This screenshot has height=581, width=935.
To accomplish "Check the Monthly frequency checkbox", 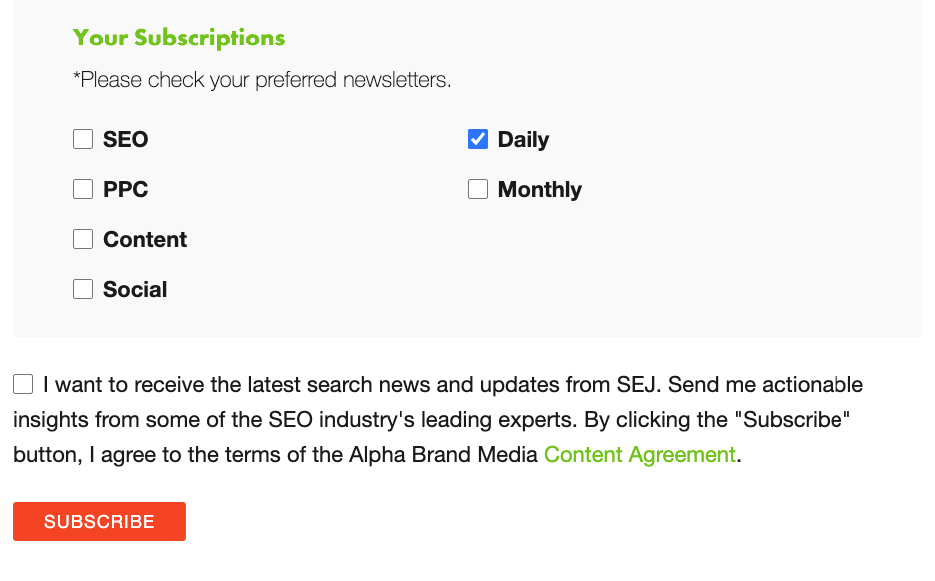I will click(x=478, y=189).
